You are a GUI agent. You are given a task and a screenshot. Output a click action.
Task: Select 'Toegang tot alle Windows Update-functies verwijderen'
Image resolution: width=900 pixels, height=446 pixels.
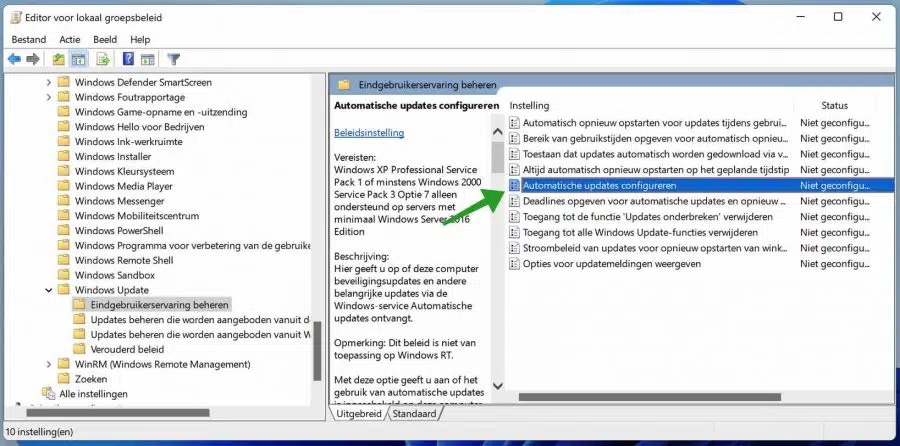pos(640,232)
